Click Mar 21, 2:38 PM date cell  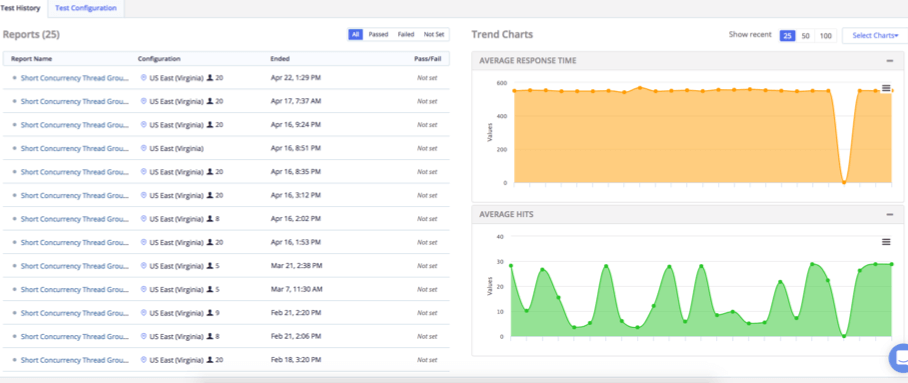(x=296, y=266)
